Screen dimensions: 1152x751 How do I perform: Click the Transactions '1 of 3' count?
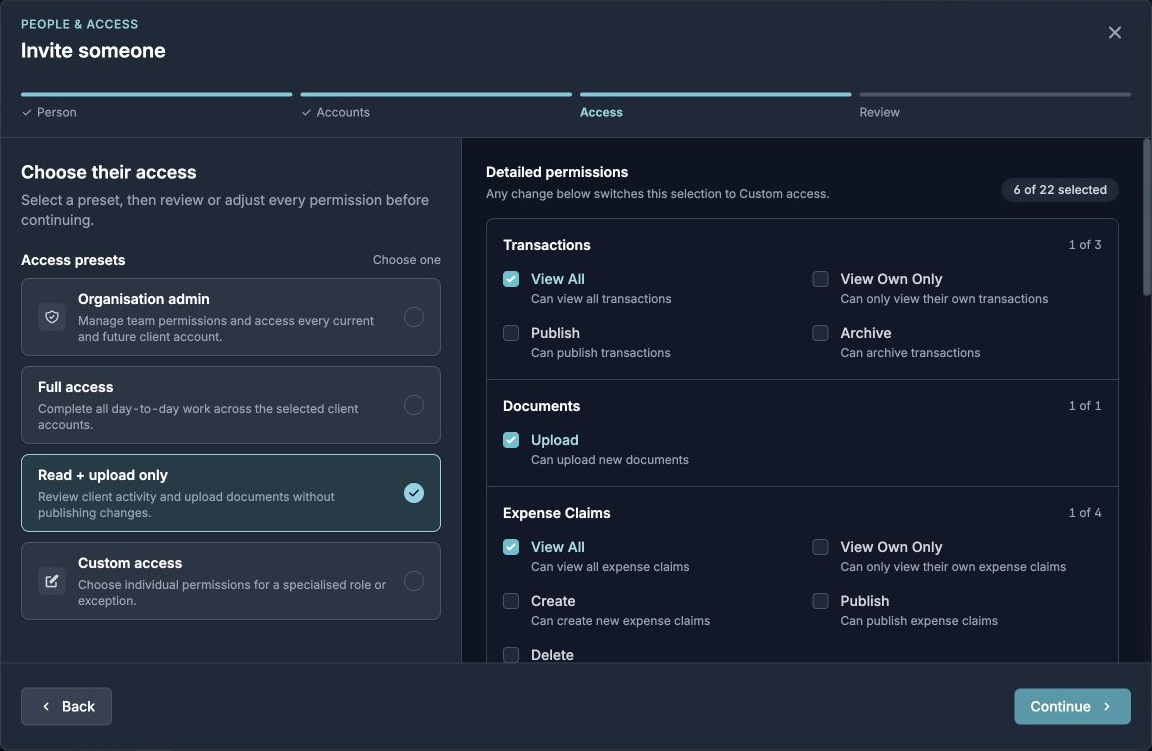pos(1084,245)
